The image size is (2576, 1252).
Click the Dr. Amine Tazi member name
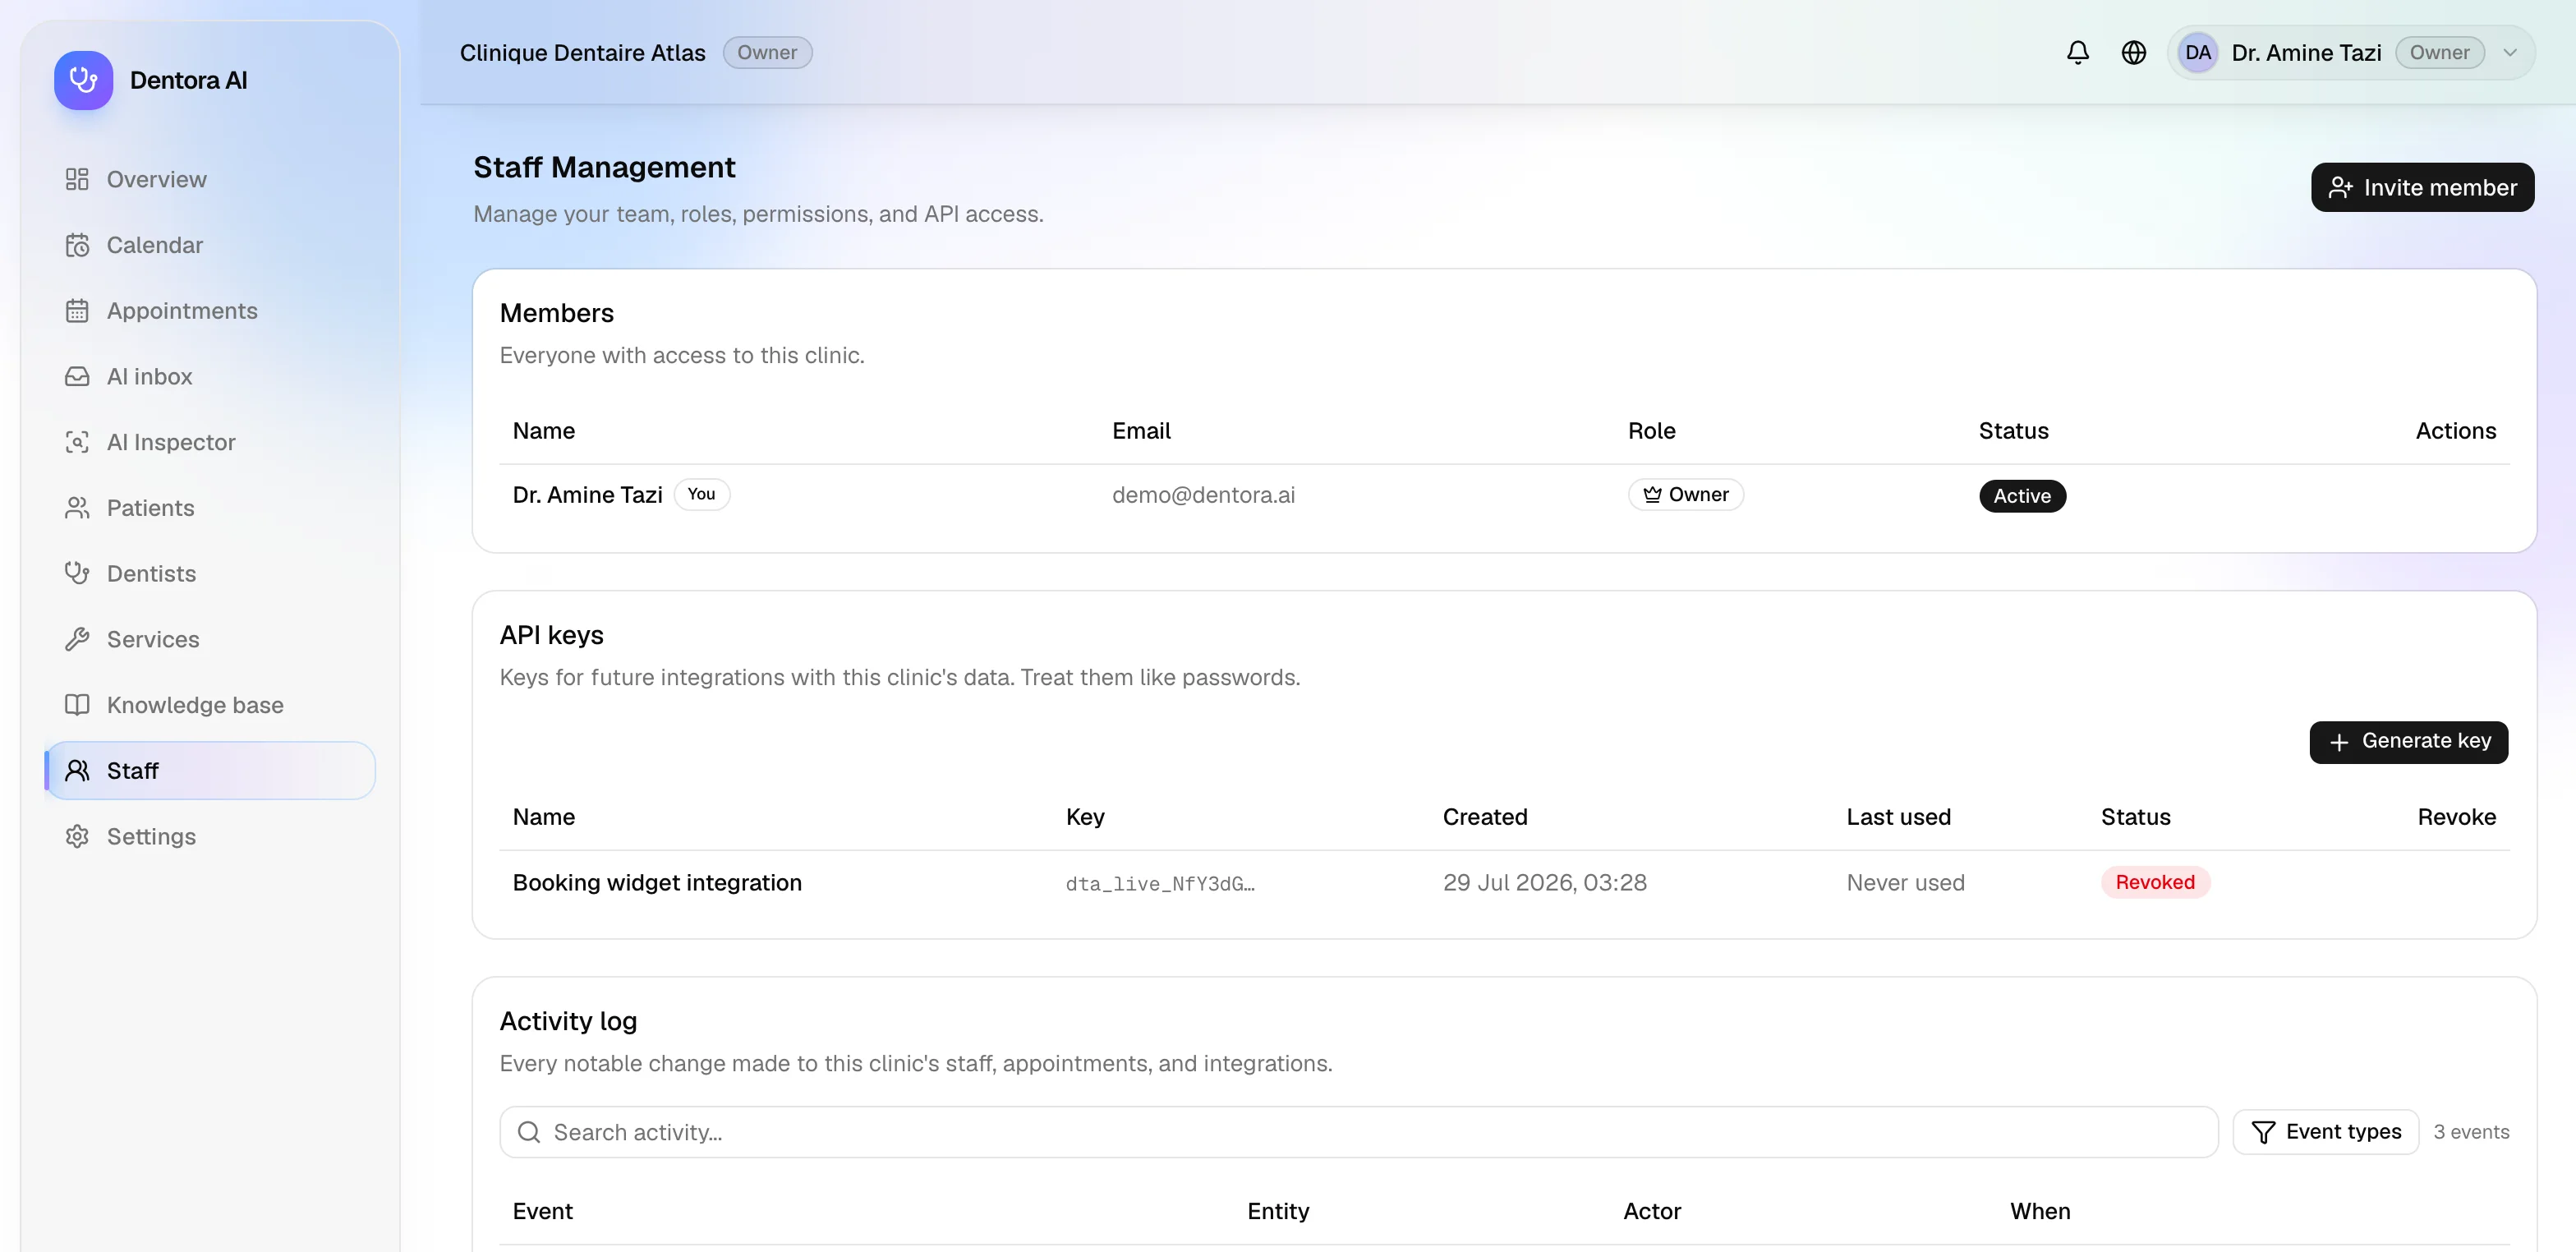coord(587,495)
